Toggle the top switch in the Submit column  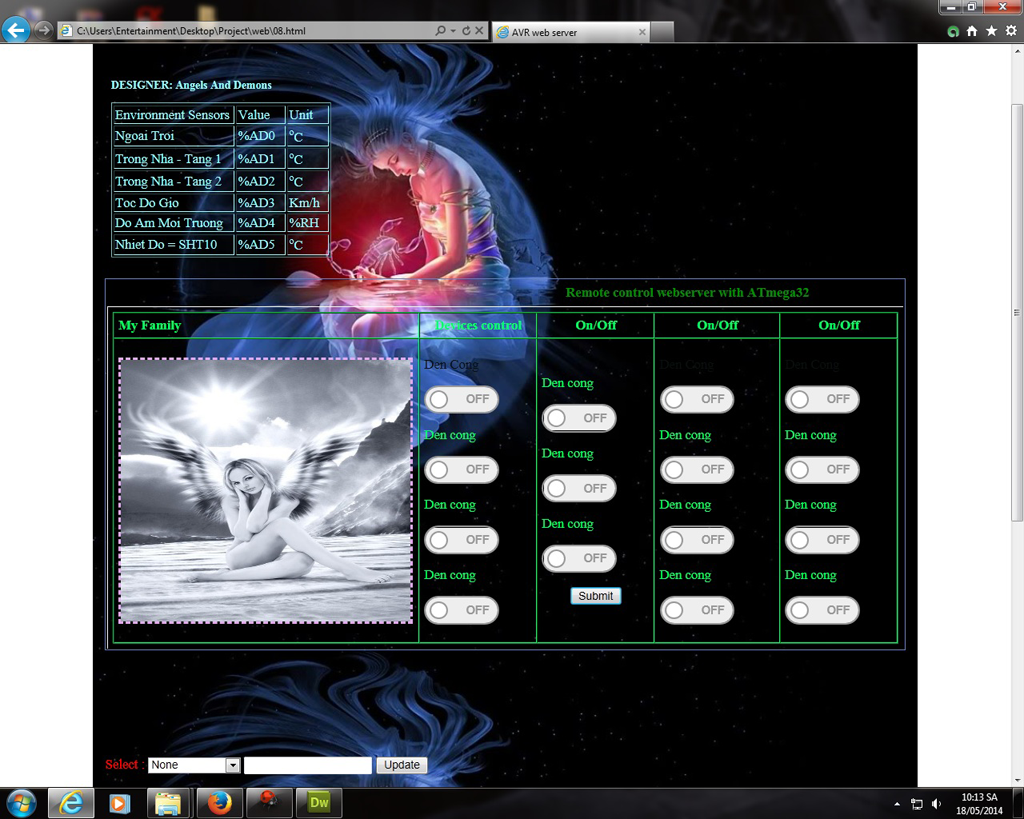tap(579, 418)
